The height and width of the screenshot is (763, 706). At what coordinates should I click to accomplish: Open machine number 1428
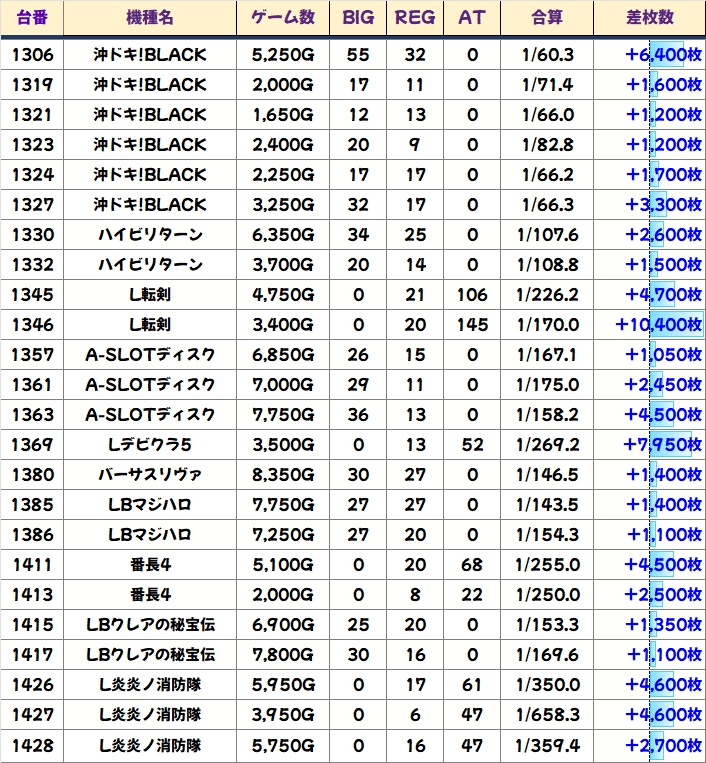(33, 745)
